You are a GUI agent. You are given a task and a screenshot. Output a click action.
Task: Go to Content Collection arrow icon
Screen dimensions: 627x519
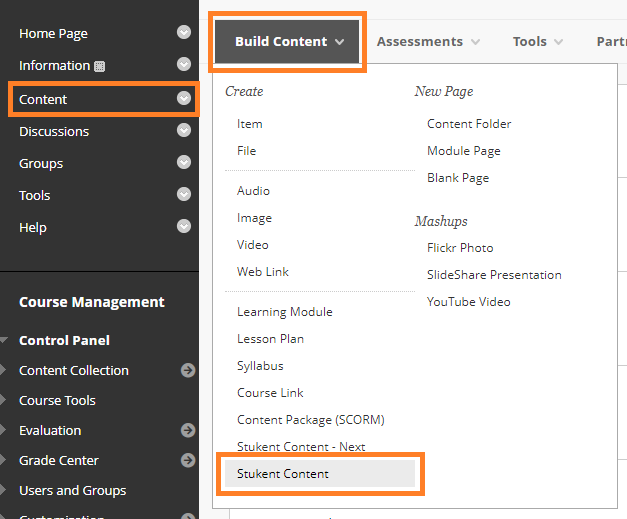click(188, 370)
